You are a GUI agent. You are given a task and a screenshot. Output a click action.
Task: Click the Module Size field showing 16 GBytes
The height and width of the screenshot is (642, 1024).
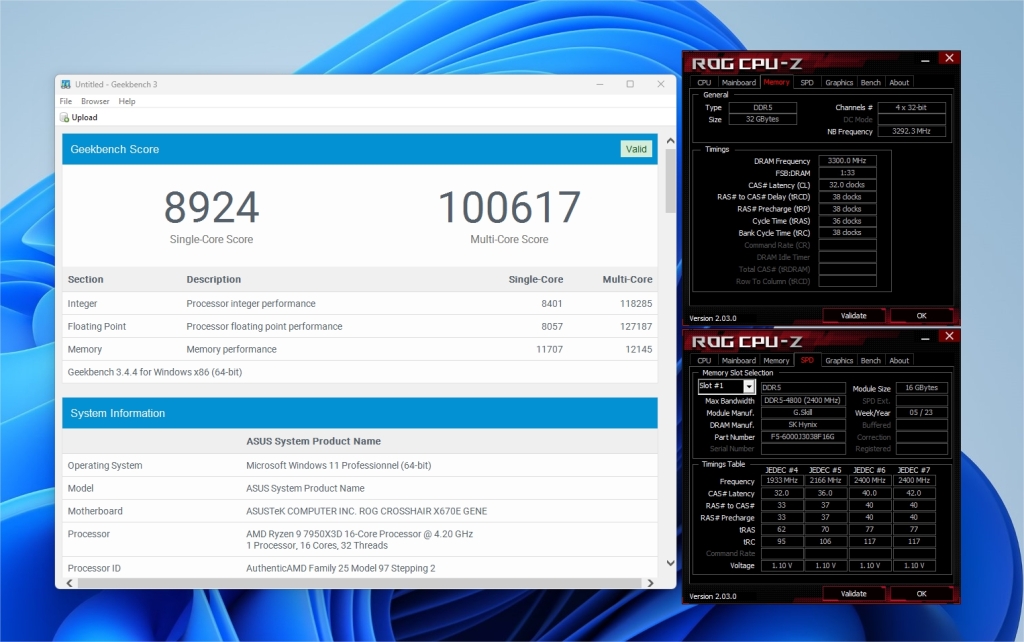pyautogui.click(x=921, y=388)
